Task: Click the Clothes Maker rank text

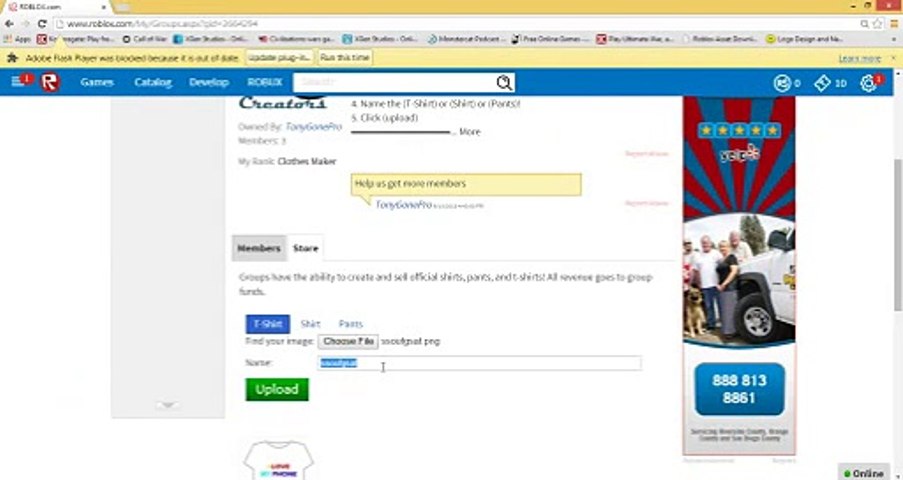Action: pyautogui.click(x=306, y=161)
